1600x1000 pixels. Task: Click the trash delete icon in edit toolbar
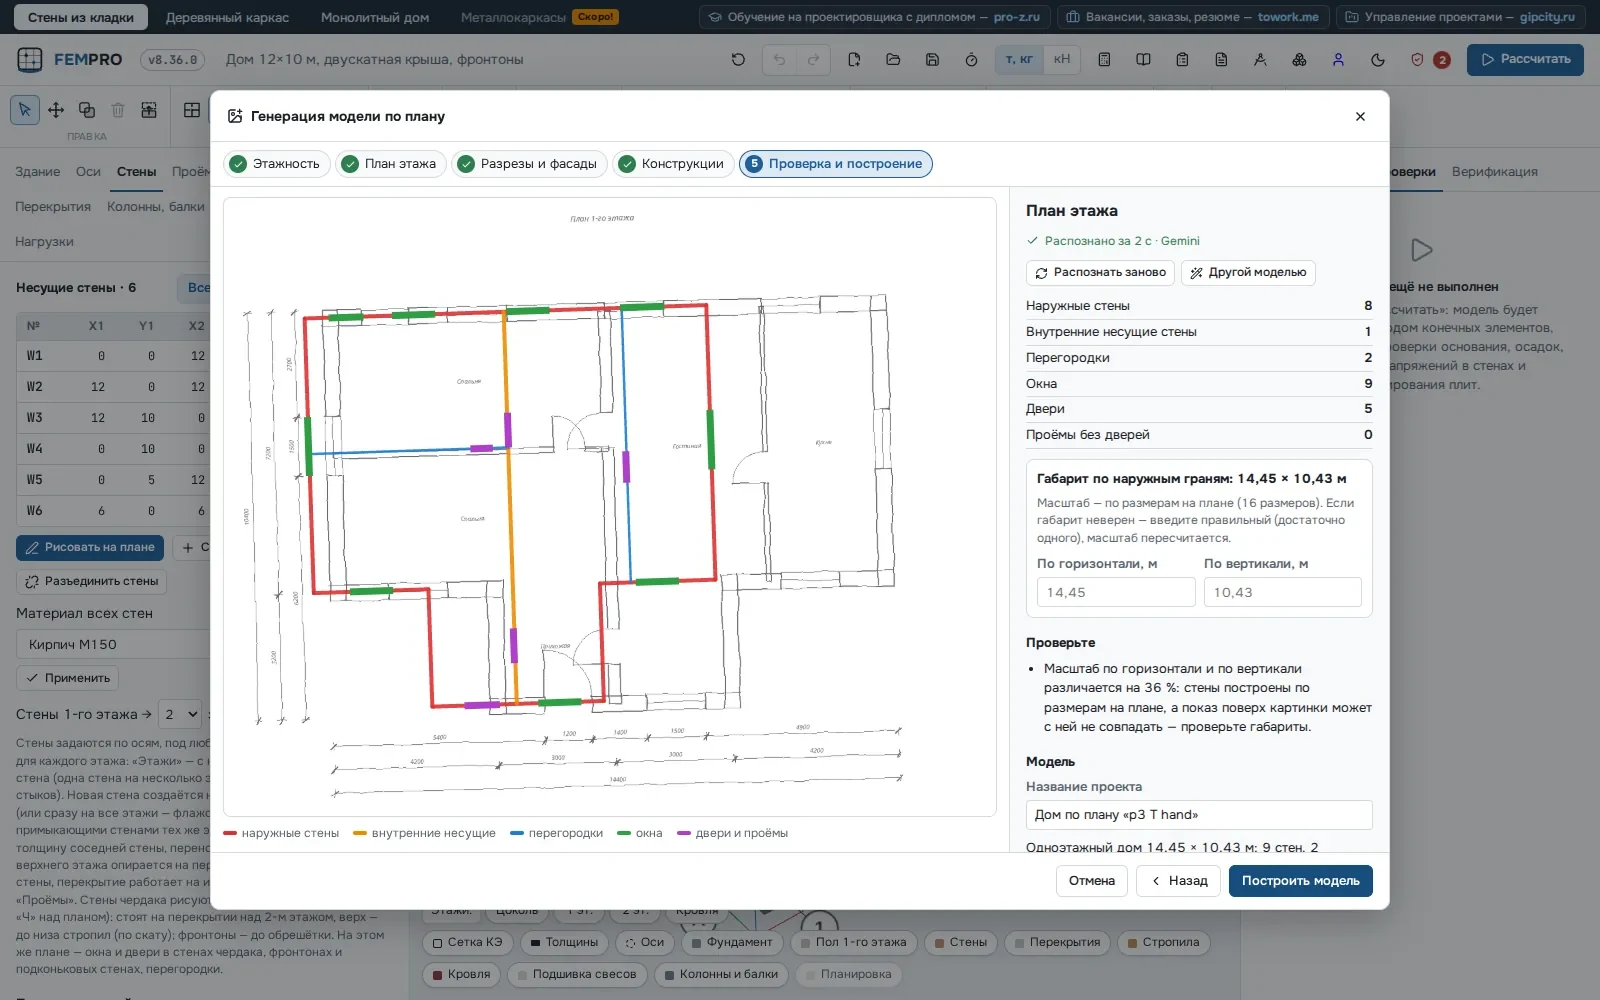(x=118, y=110)
